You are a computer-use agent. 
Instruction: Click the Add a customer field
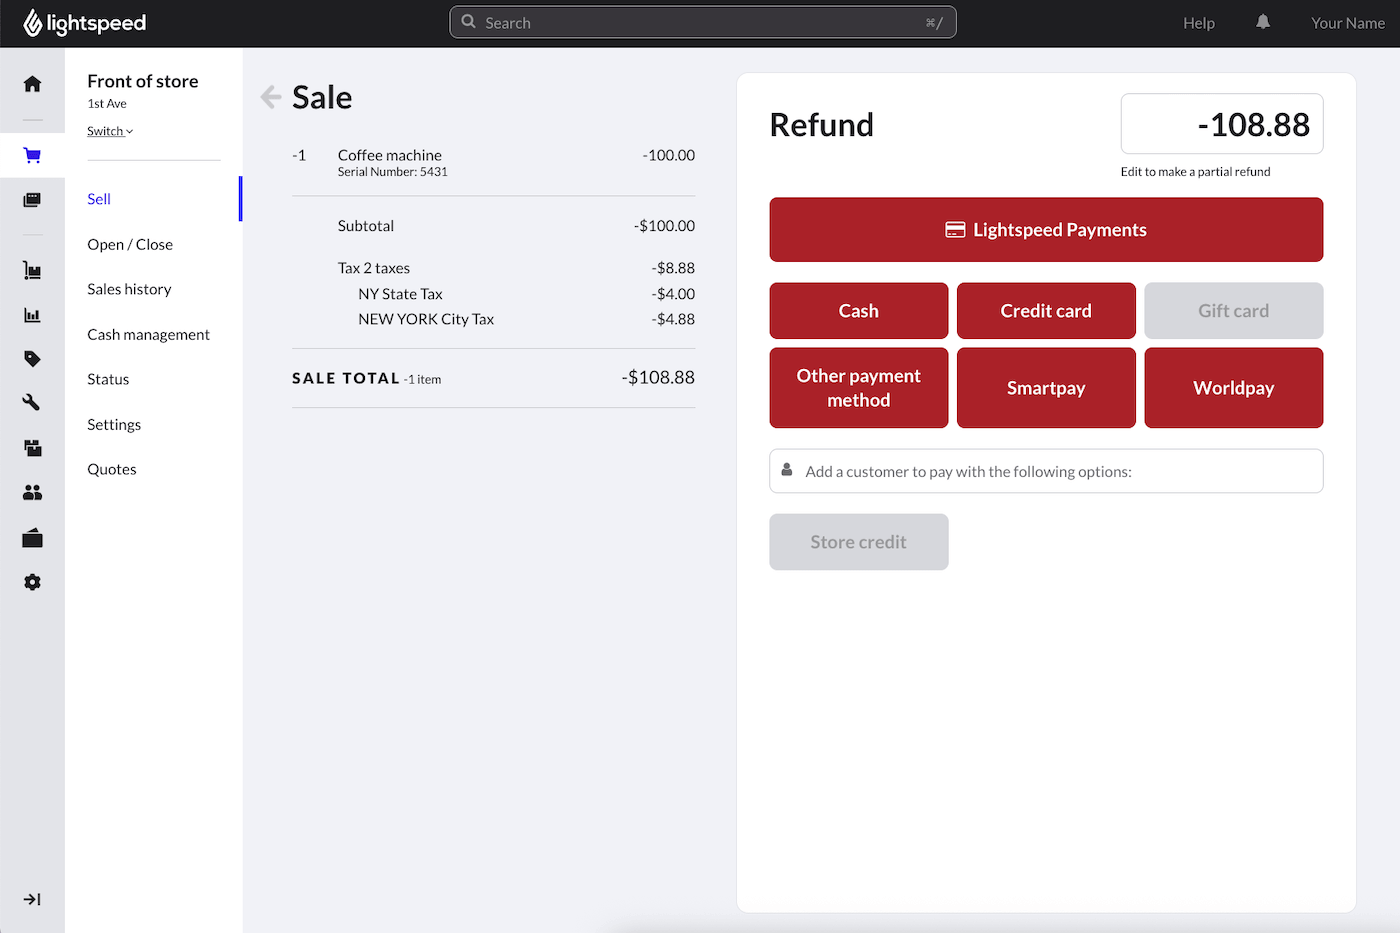pos(1046,471)
